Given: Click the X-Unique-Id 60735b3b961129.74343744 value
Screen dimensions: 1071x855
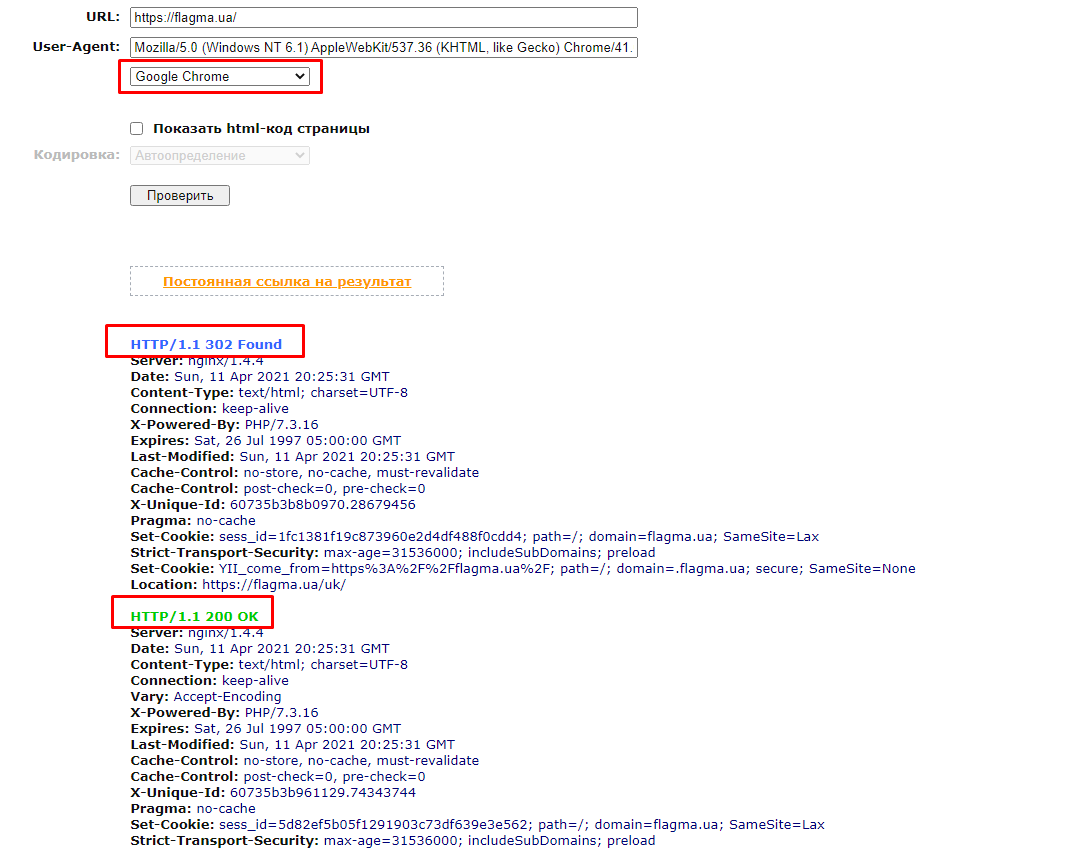Looking at the screenshot, I should pos(322,793).
